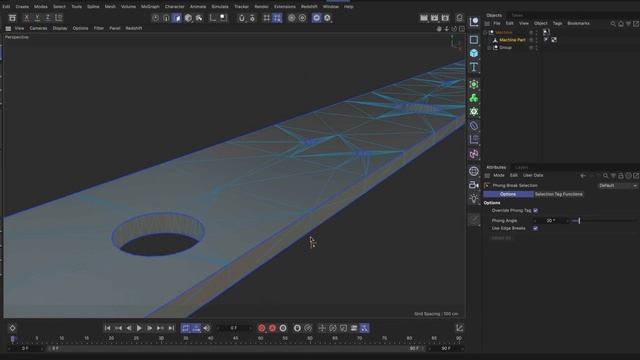Image resolution: width=640 pixels, height=360 pixels.
Task: Toggle the highlighted polygon mode icon in toolbar
Action: (177, 18)
